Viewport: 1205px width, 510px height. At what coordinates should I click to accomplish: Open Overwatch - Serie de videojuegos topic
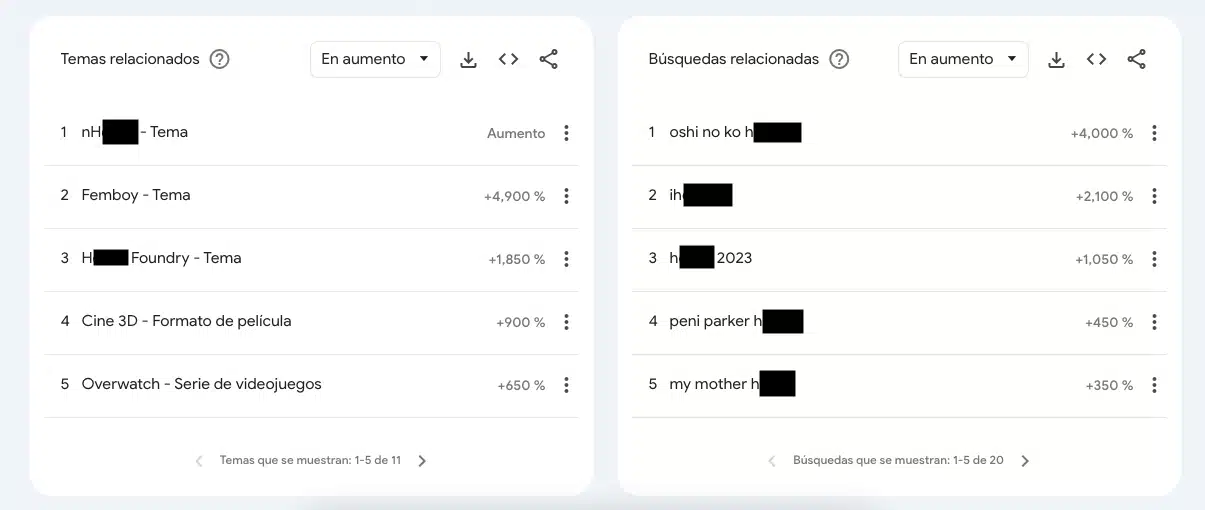pyautogui.click(x=201, y=384)
